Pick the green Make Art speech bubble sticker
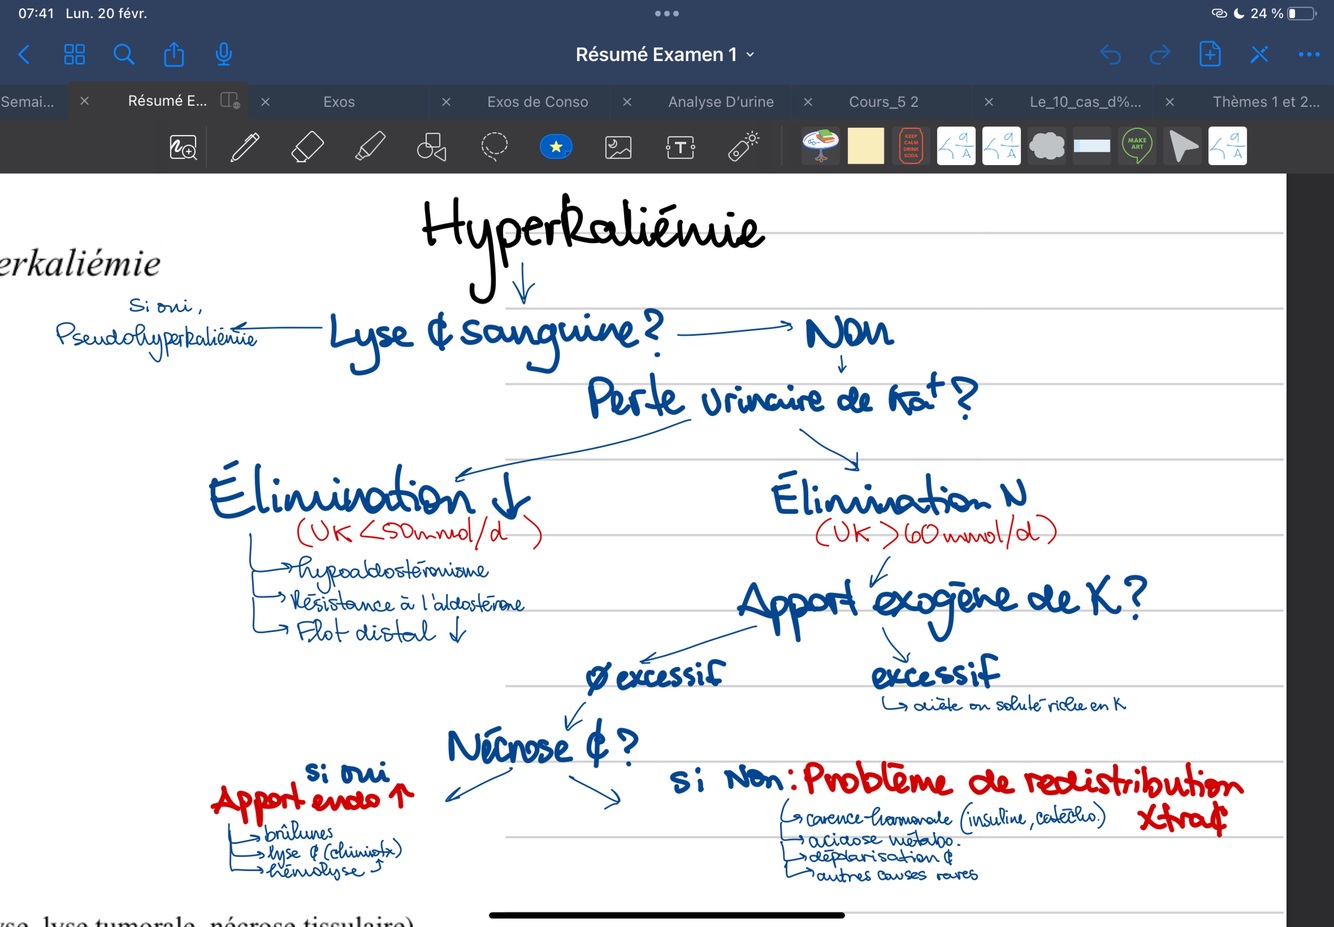This screenshot has height=927, width=1334. pyautogui.click(x=1137, y=146)
